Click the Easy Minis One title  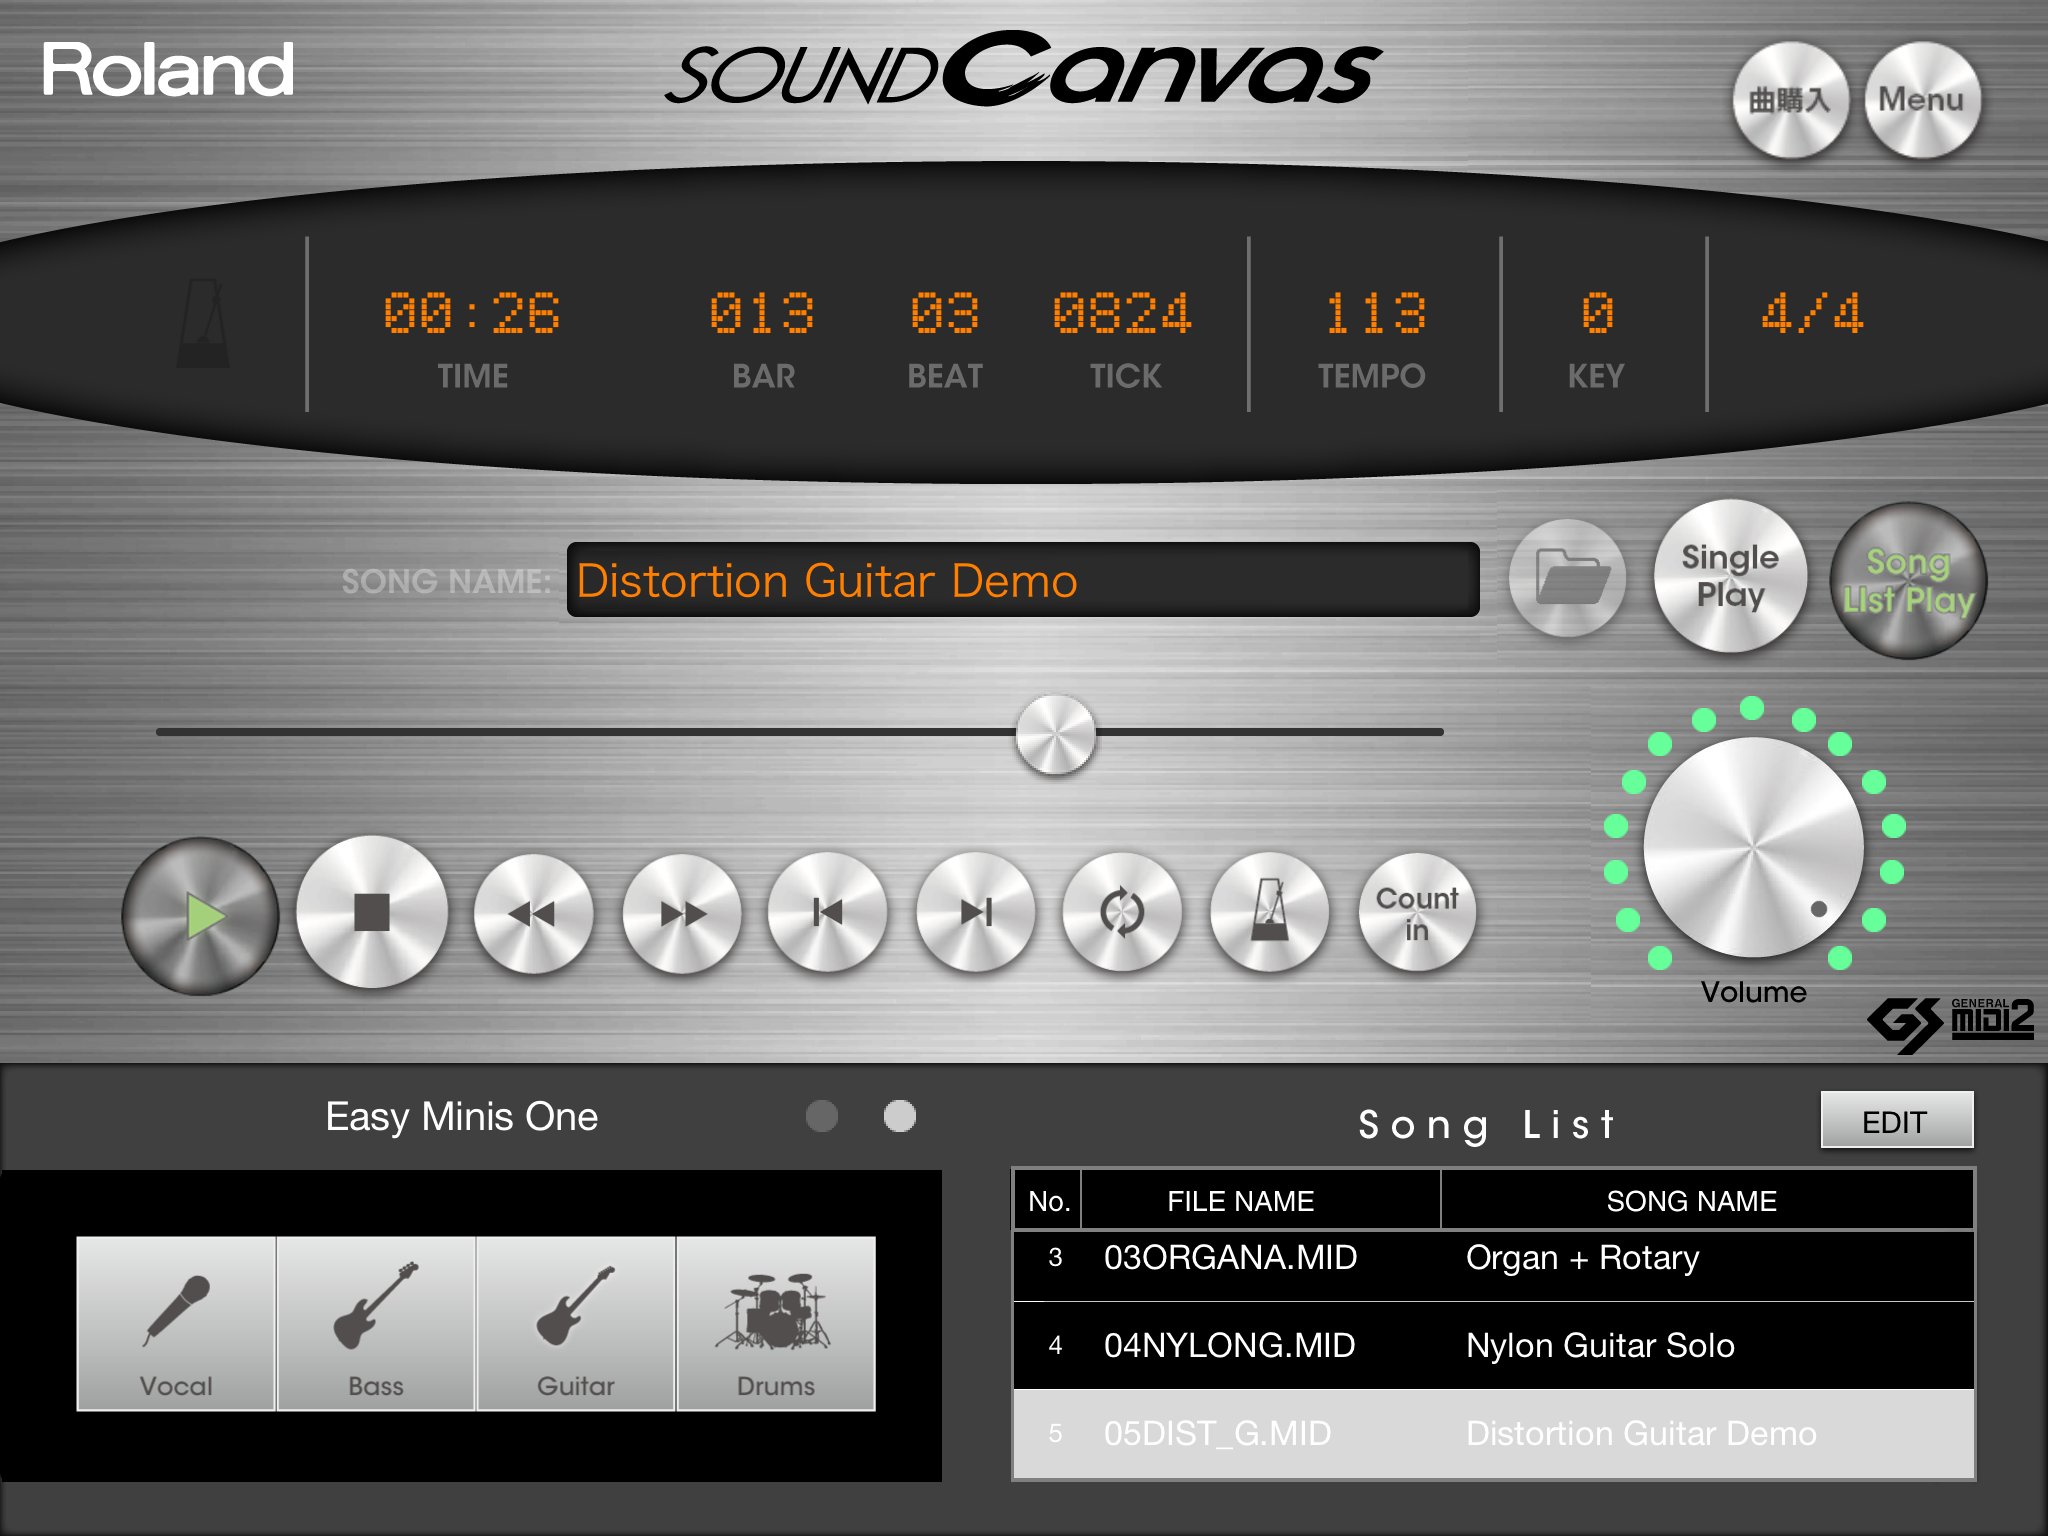(x=461, y=1116)
